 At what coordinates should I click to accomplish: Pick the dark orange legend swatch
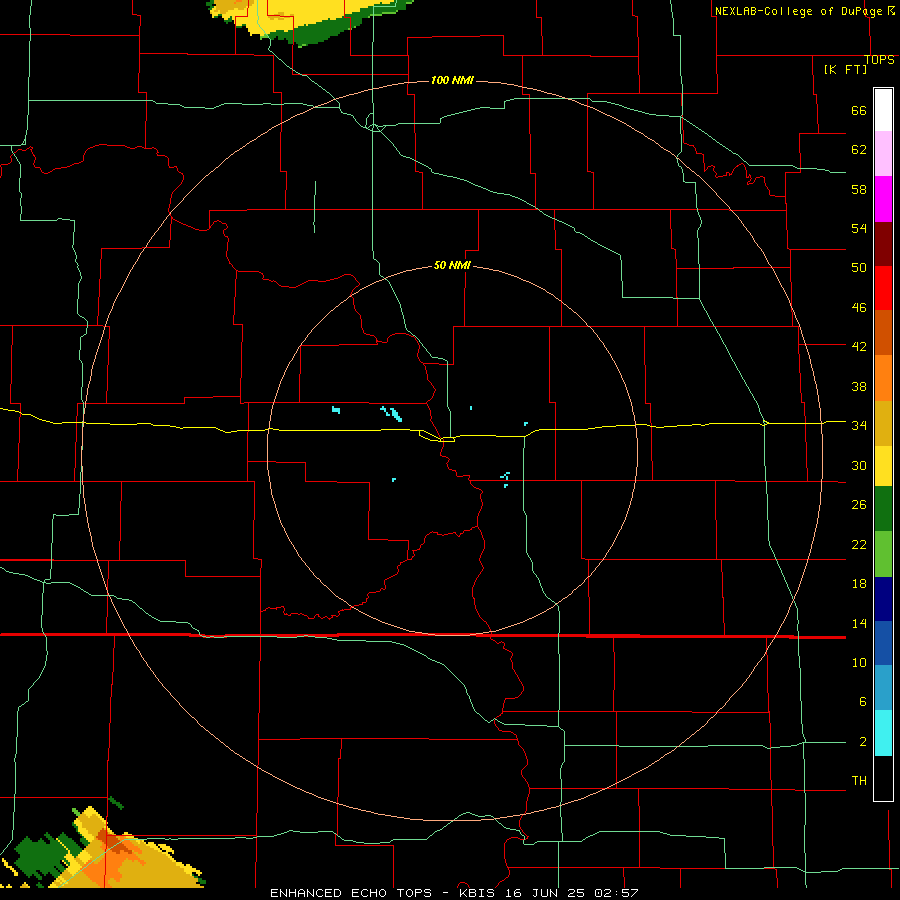coord(883,333)
